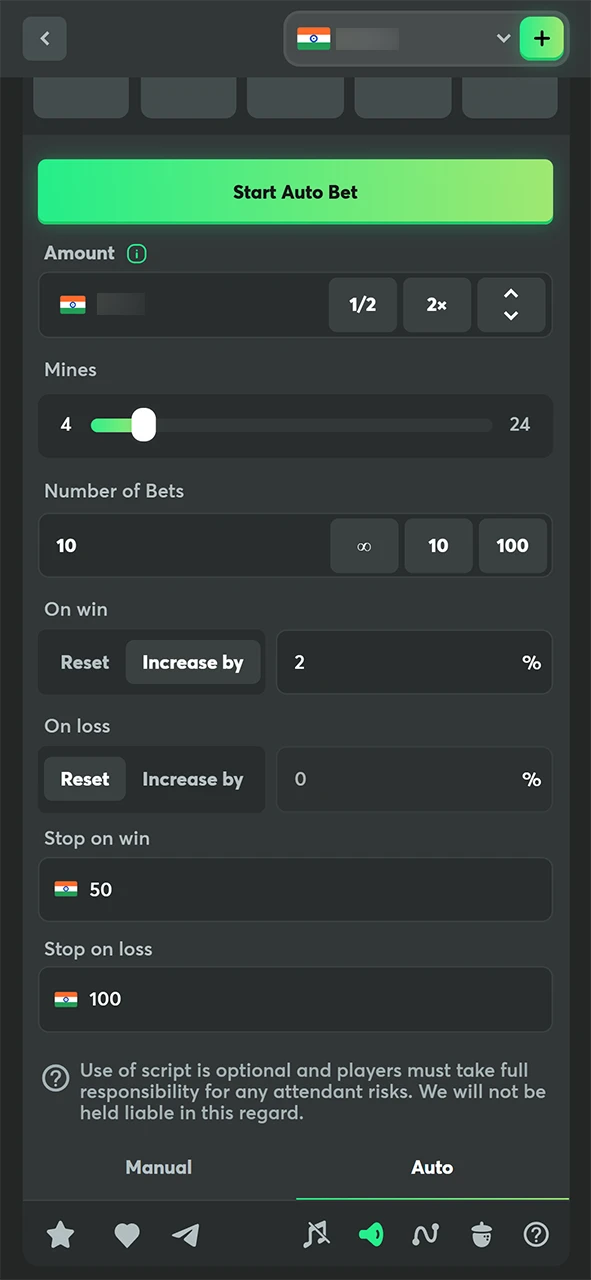This screenshot has width=591, height=1280.
Task: Click the heart like icon
Action: point(126,1234)
